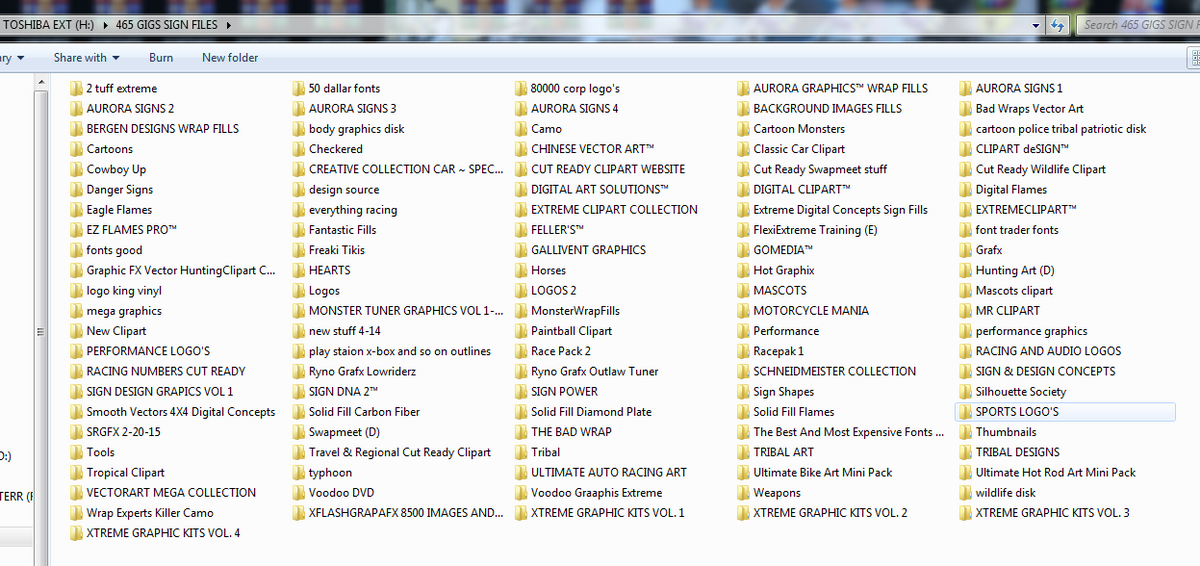The height and width of the screenshot is (566, 1200).
Task: Click the SIGN POWER folder name
Action: [565, 392]
